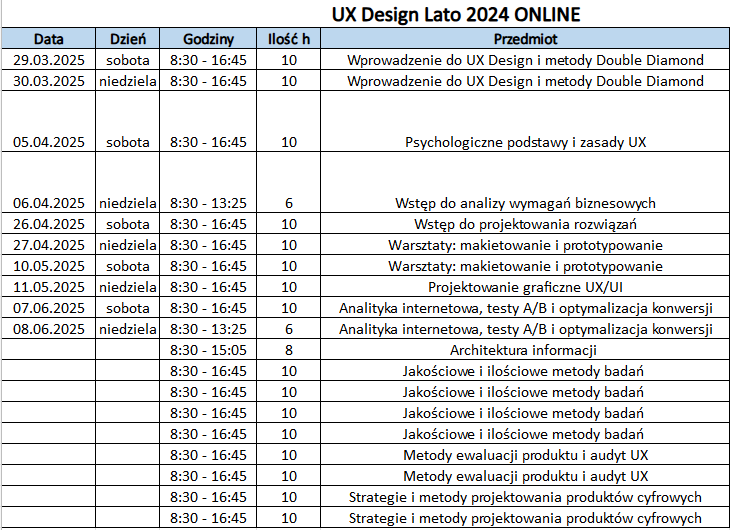Image resolution: width=730 pixels, height=530 pixels.
Task: Select the first Strategie i metody projektowania cell
Action: coord(525,496)
